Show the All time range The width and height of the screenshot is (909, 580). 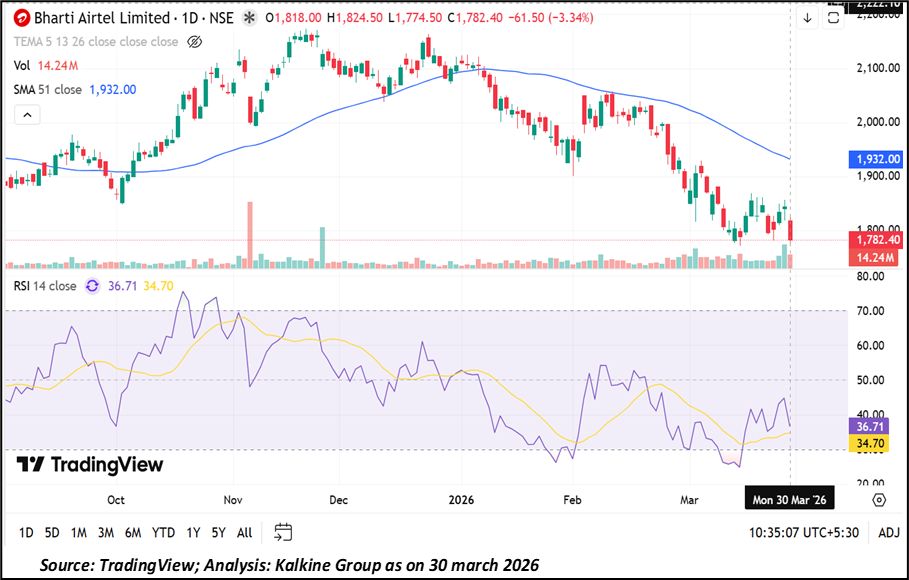point(244,532)
